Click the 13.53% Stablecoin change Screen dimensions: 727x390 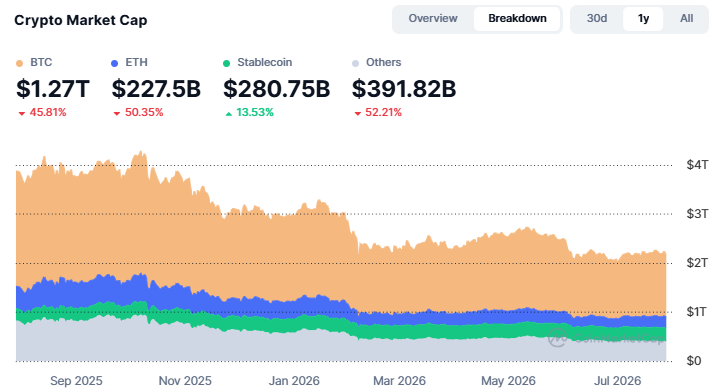[x=255, y=112]
